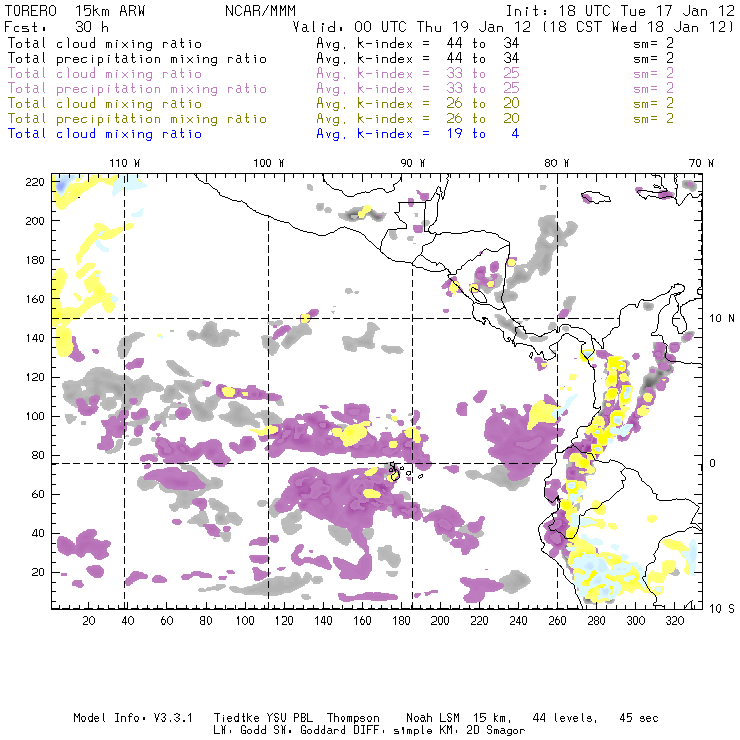Click the 0 equator latitude label
This screenshot has width=740, height=740.
pyautogui.click(x=713, y=464)
